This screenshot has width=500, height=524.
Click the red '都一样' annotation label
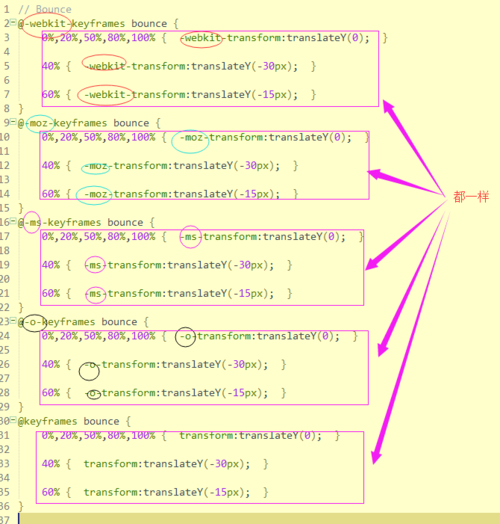tap(471, 197)
